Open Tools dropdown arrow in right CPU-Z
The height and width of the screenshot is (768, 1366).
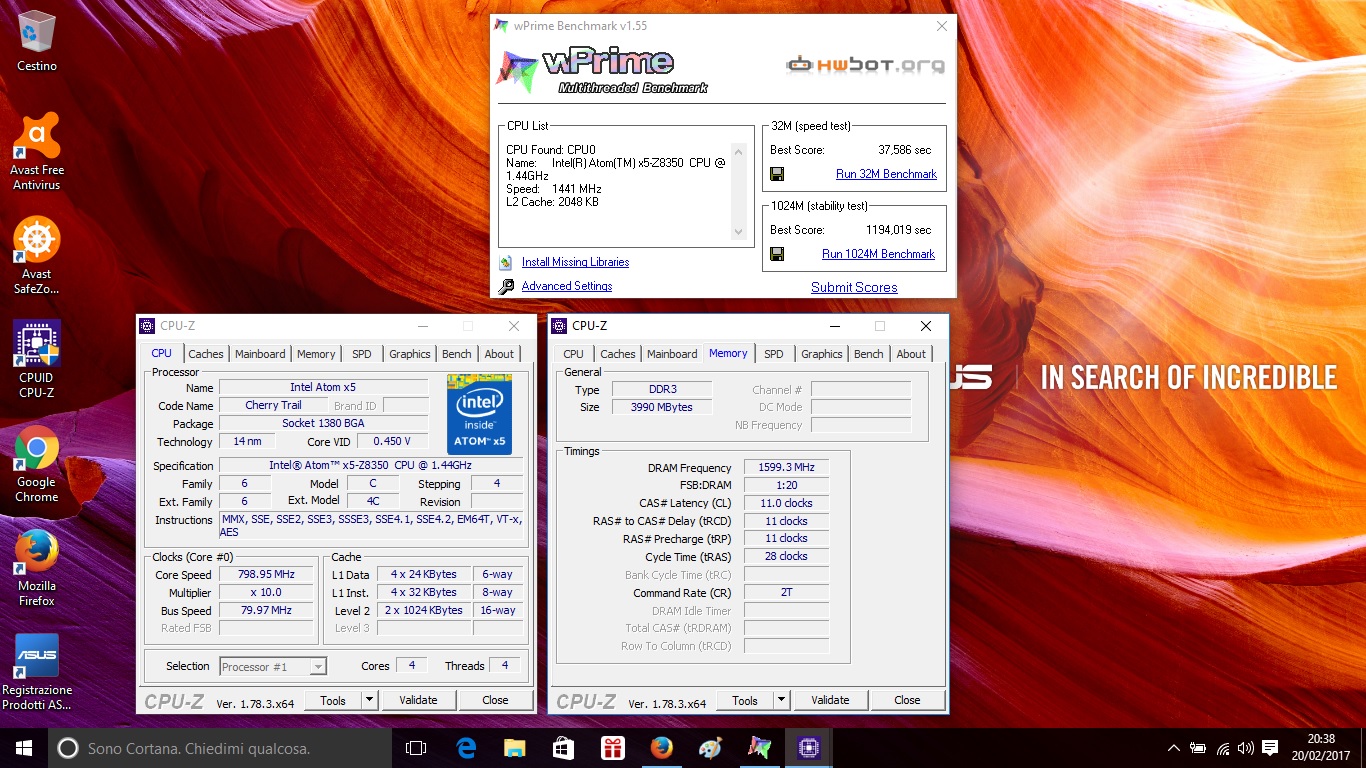(x=781, y=700)
